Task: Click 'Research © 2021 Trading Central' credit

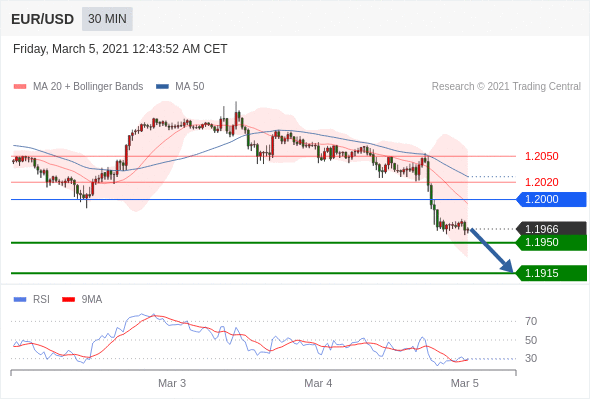Action: click(506, 87)
